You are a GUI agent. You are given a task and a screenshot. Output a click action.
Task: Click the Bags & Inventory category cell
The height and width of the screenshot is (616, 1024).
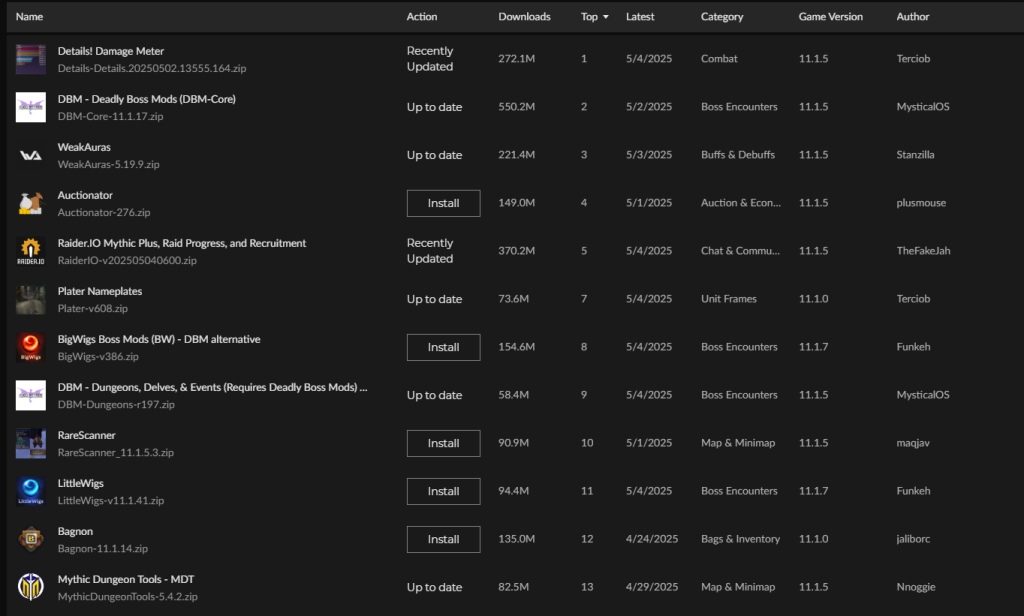coord(741,539)
